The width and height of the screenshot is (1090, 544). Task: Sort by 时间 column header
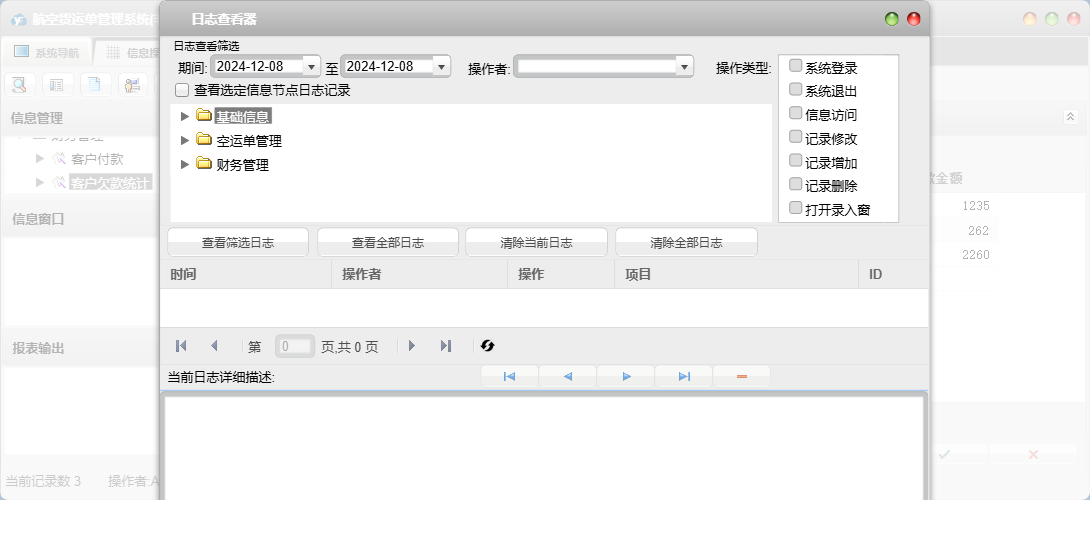coord(246,274)
